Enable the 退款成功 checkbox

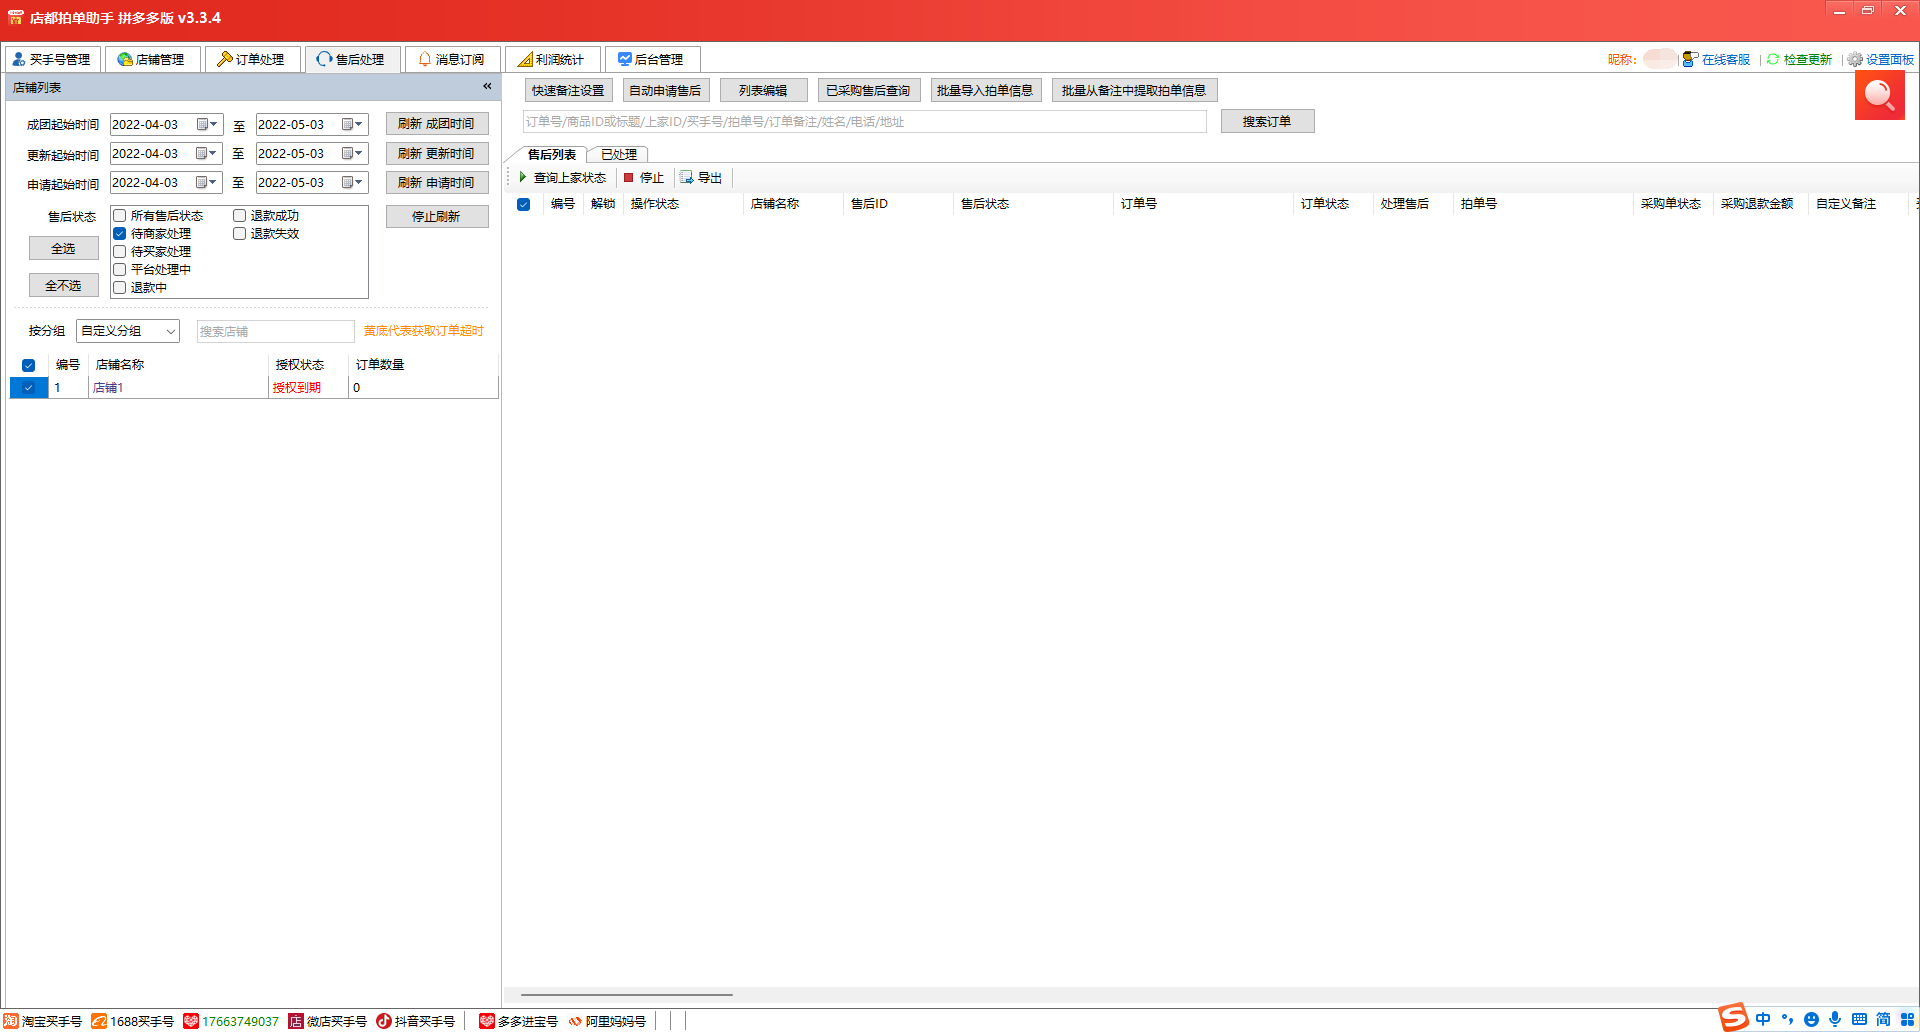point(240,216)
